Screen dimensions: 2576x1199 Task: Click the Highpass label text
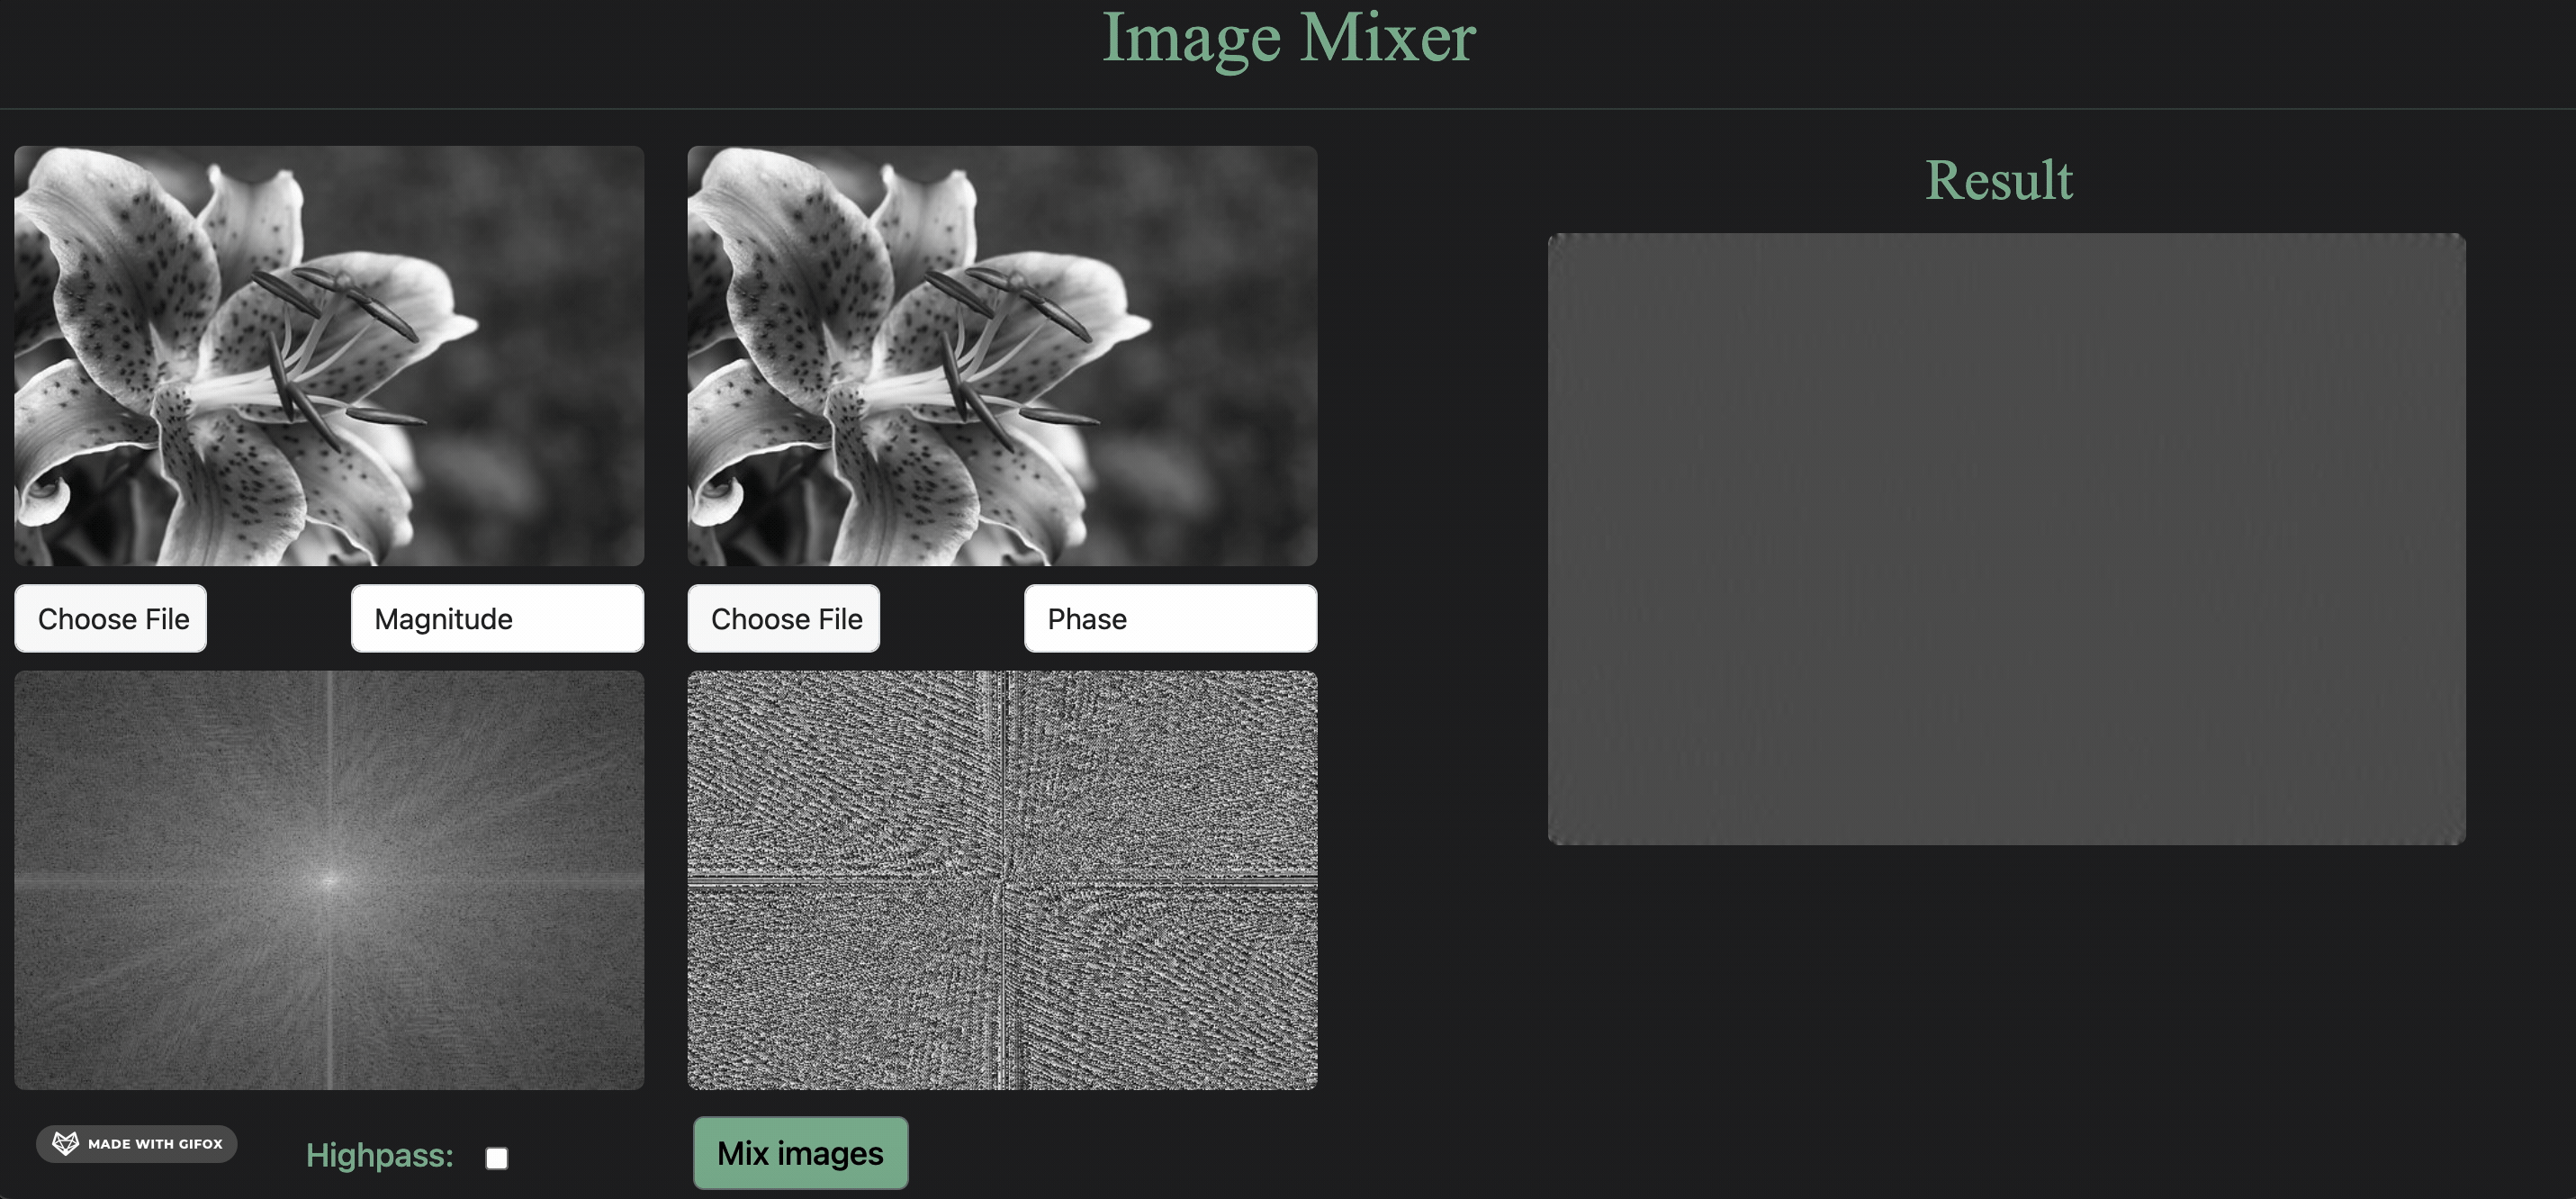pos(379,1156)
